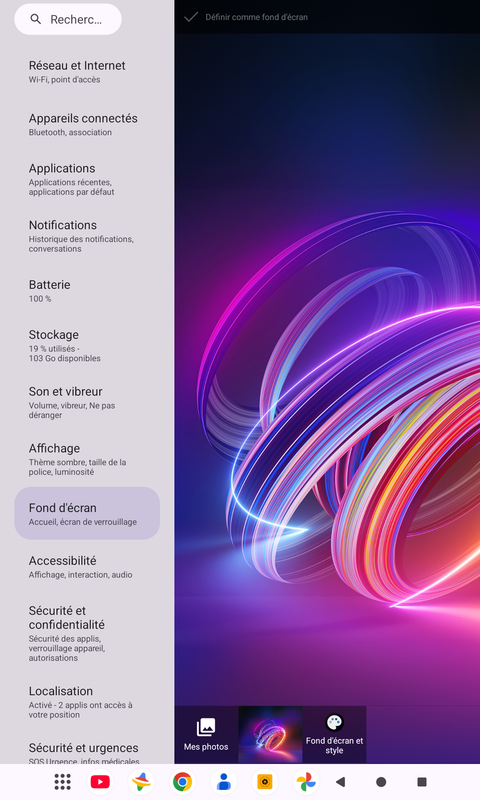Open Localisation settings
480x800 pixels.
(87, 702)
